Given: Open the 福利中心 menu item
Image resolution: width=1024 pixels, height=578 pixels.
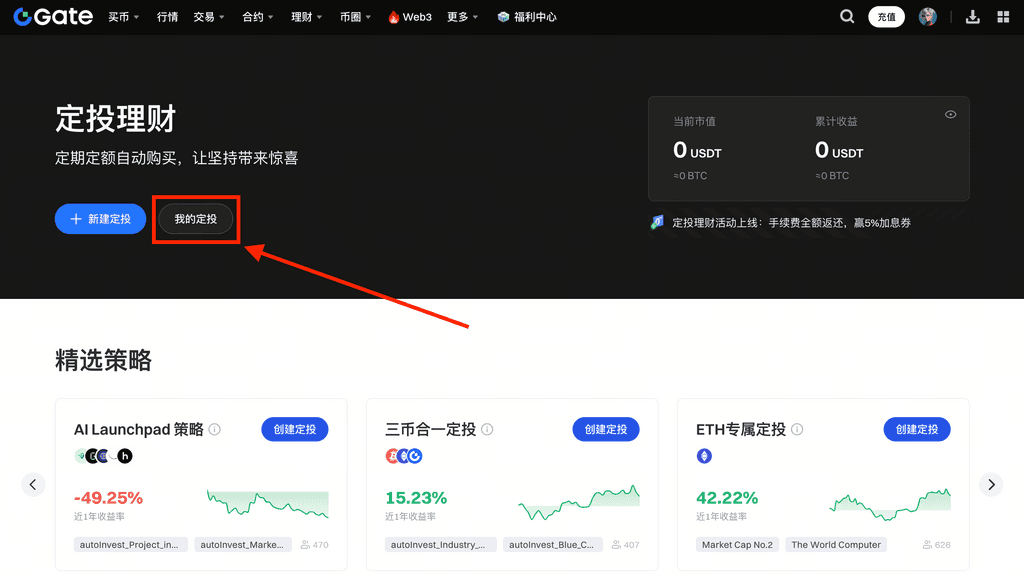Looking at the screenshot, I should [x=534, y=16].
